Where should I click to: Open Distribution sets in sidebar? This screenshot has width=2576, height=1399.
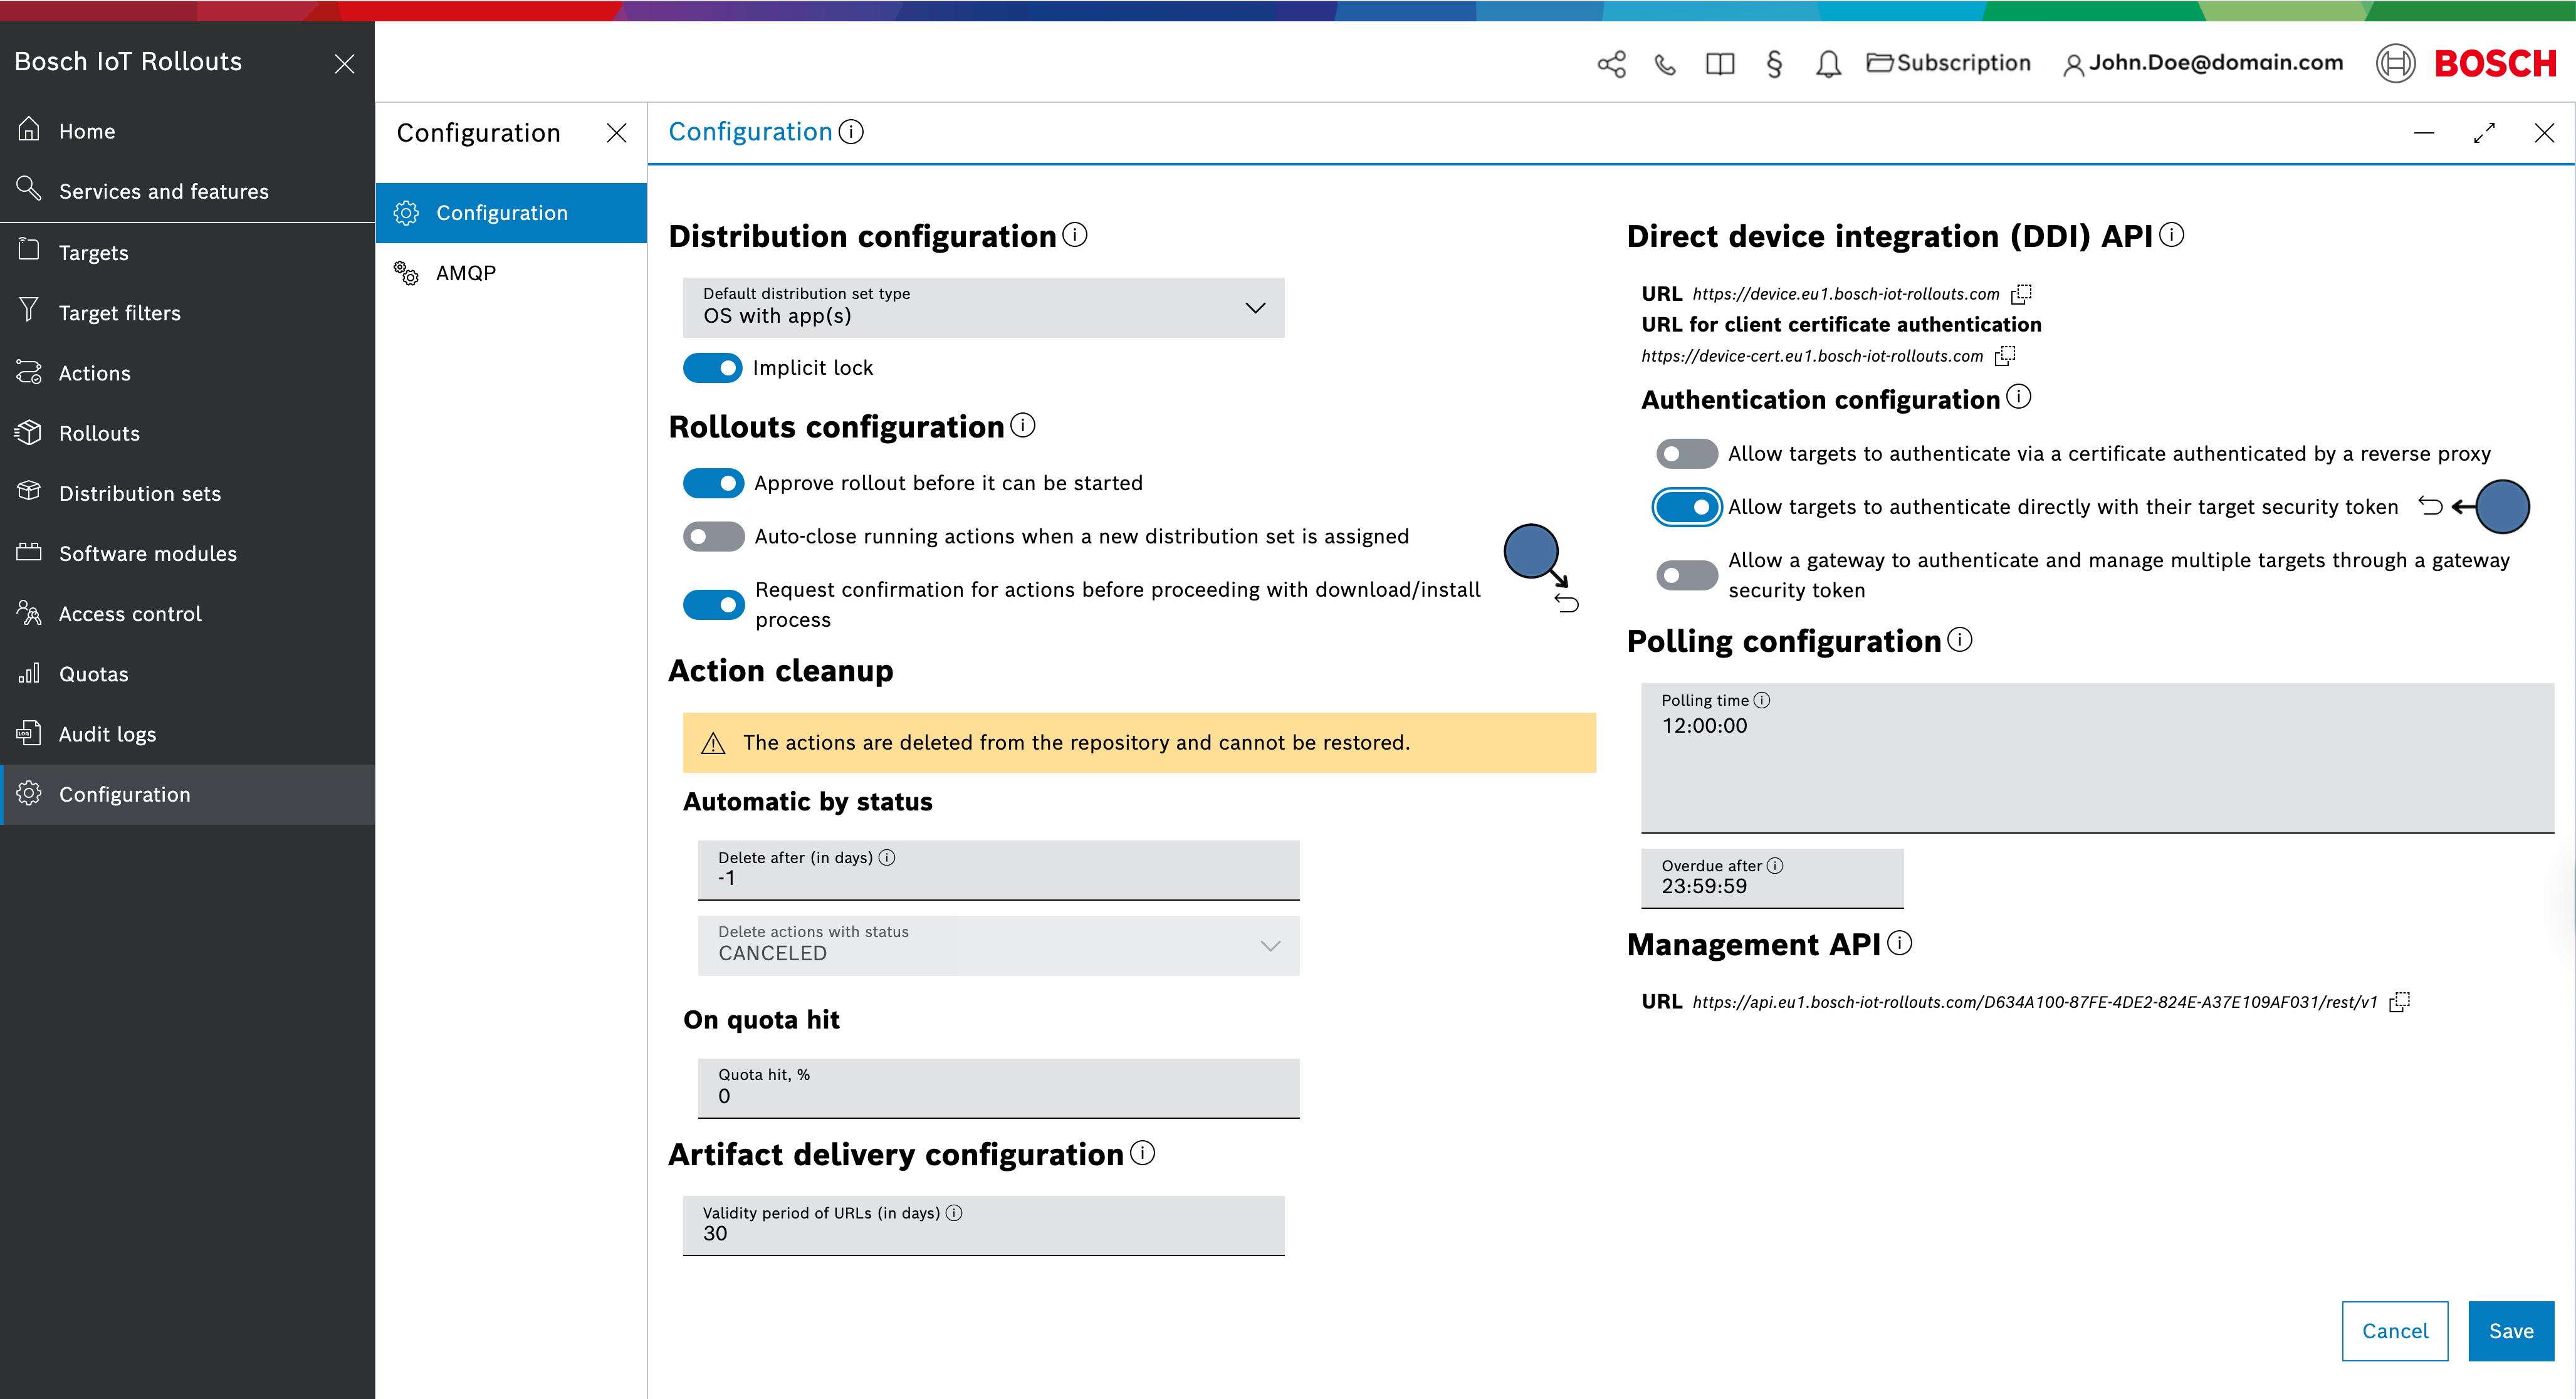[x=139, y=493]
